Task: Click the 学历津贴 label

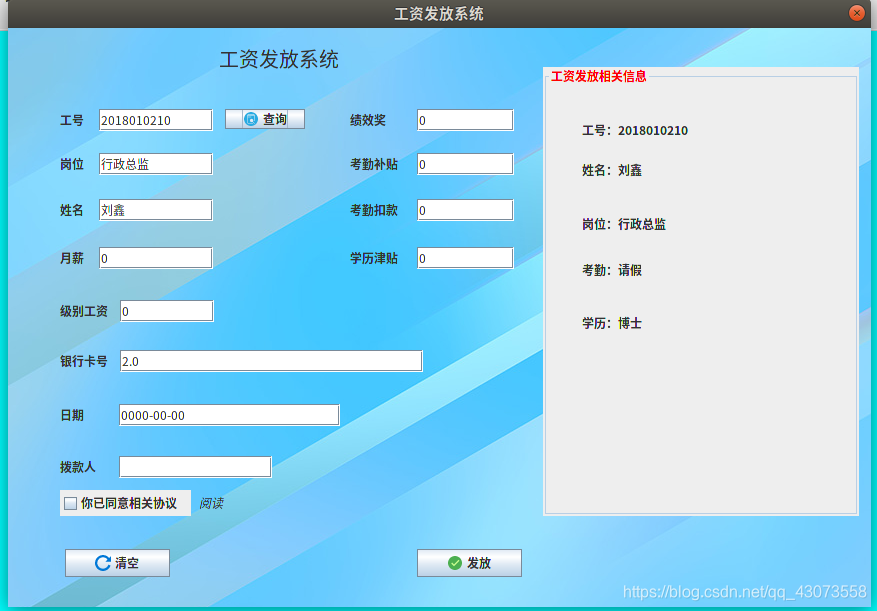Action: coord(374,258)
